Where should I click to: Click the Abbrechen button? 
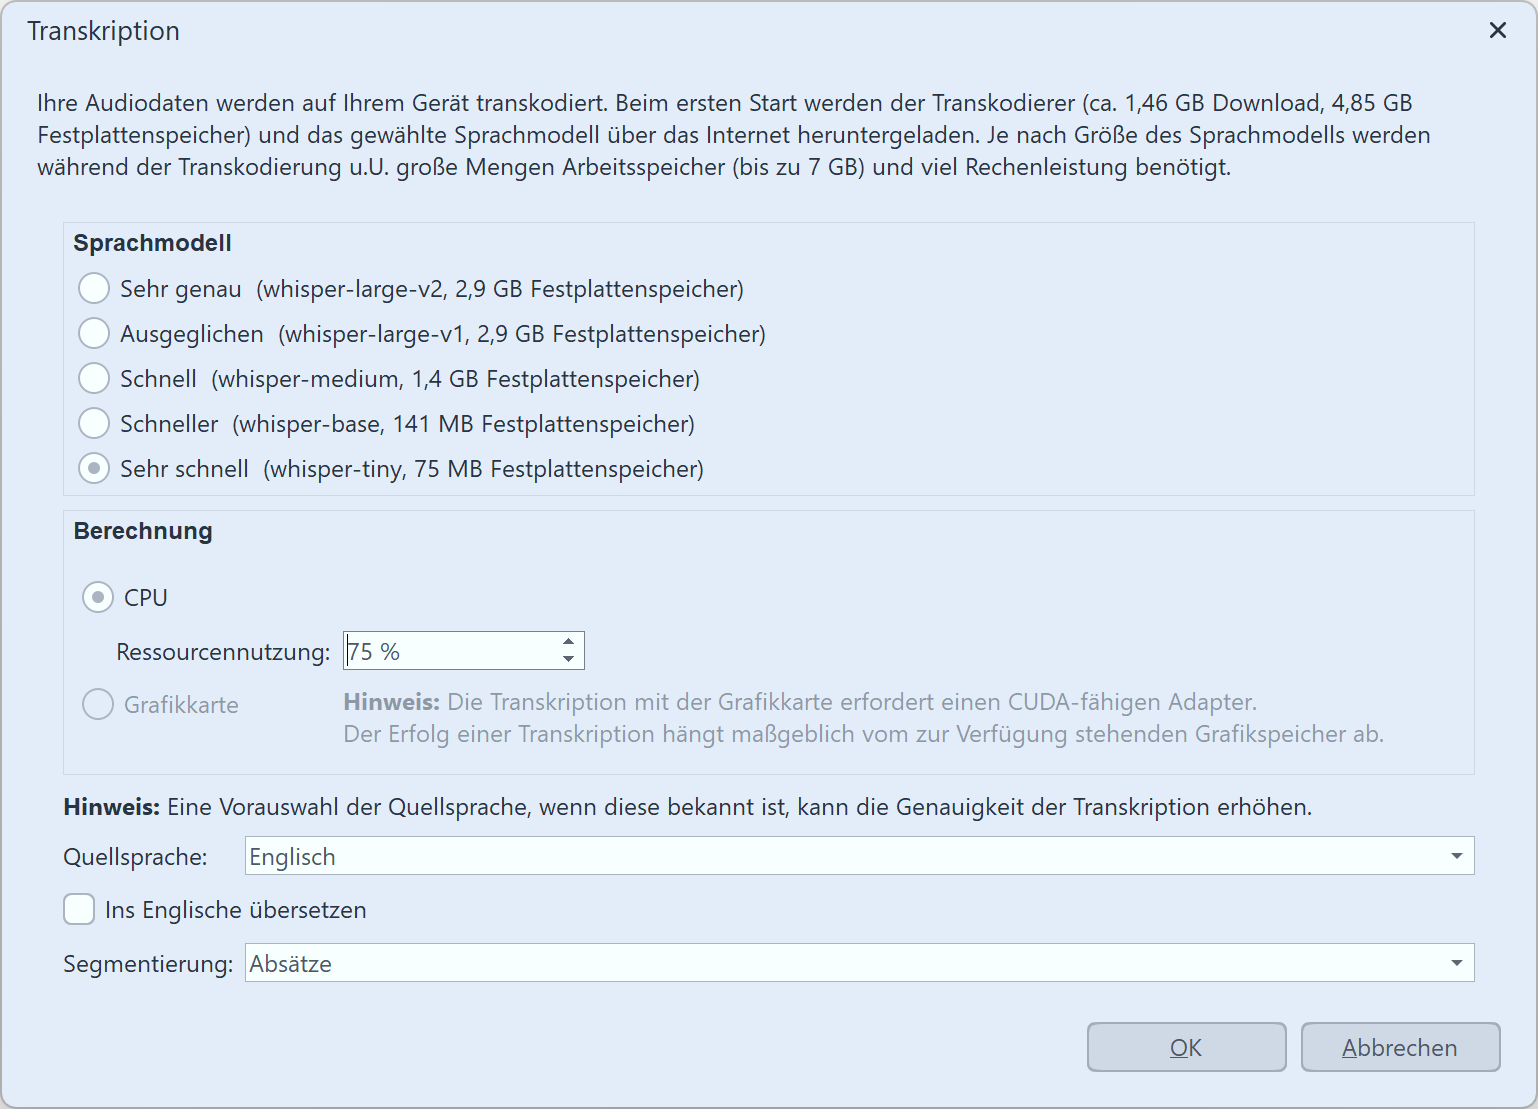[1400, 1047]
